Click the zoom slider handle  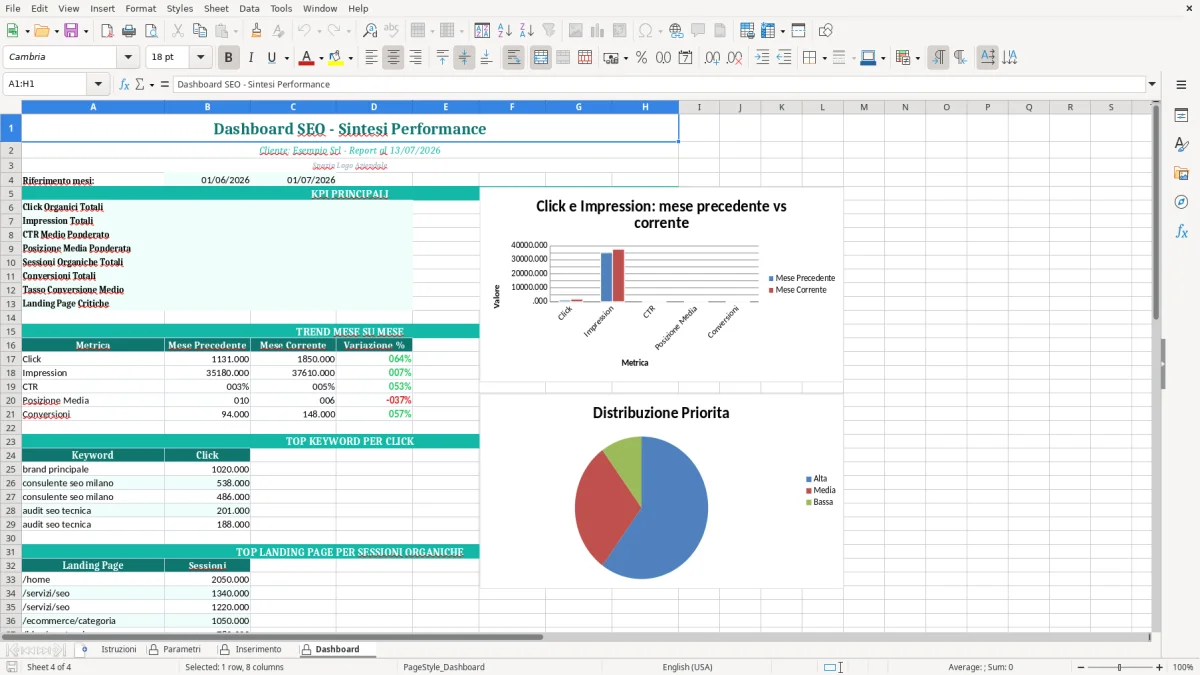(x=1119, y=667)
